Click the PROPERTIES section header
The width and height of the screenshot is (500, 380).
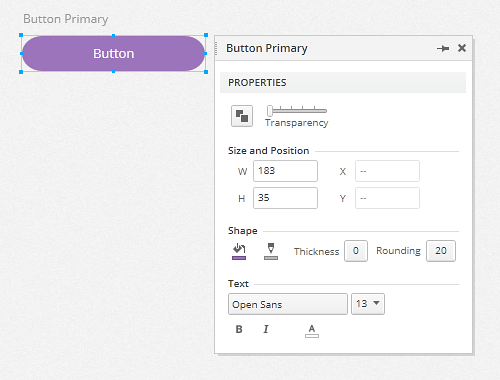click(343, 82)
